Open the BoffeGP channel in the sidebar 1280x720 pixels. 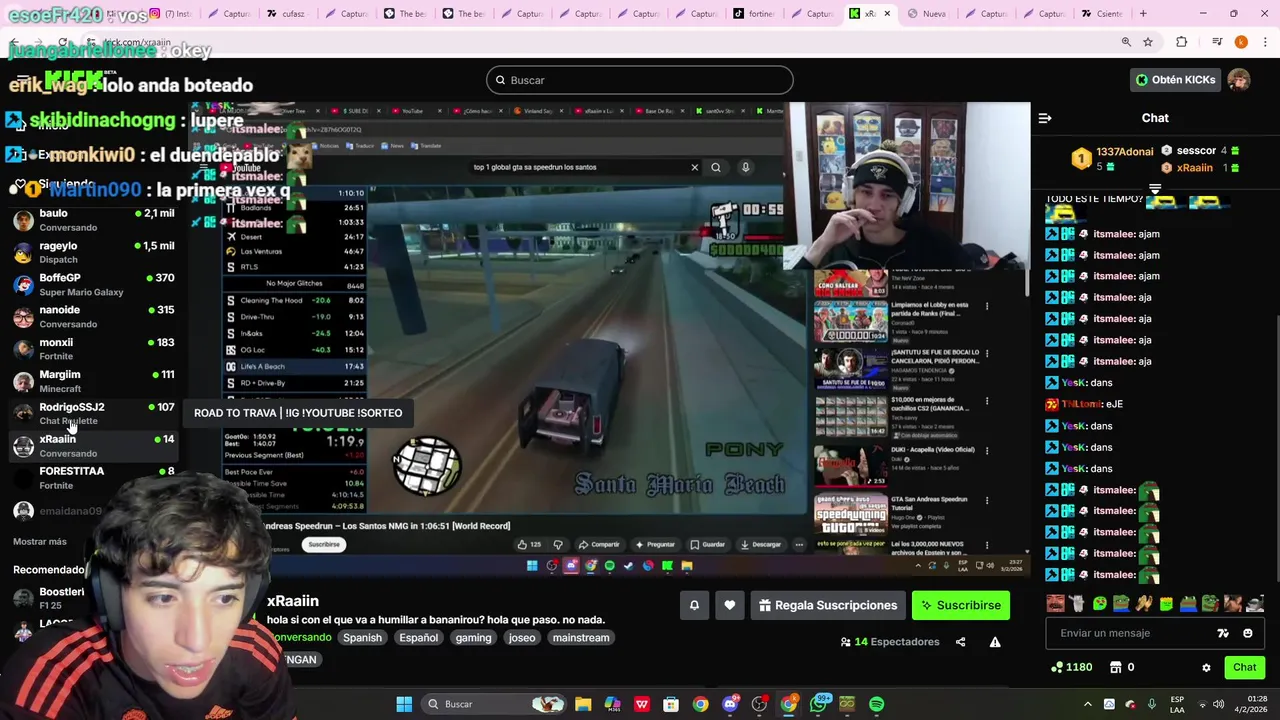pos(93,284)
